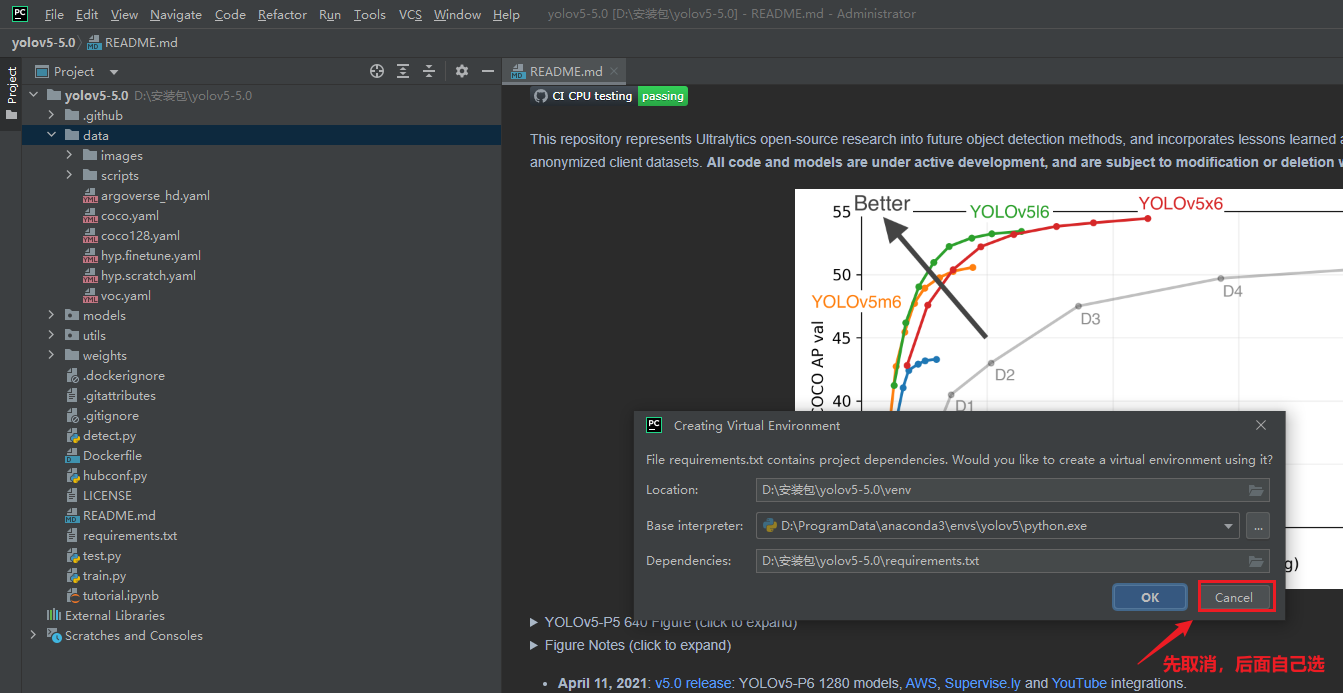
Task: Open Project panel settings gear
Action: pos(461,71)
